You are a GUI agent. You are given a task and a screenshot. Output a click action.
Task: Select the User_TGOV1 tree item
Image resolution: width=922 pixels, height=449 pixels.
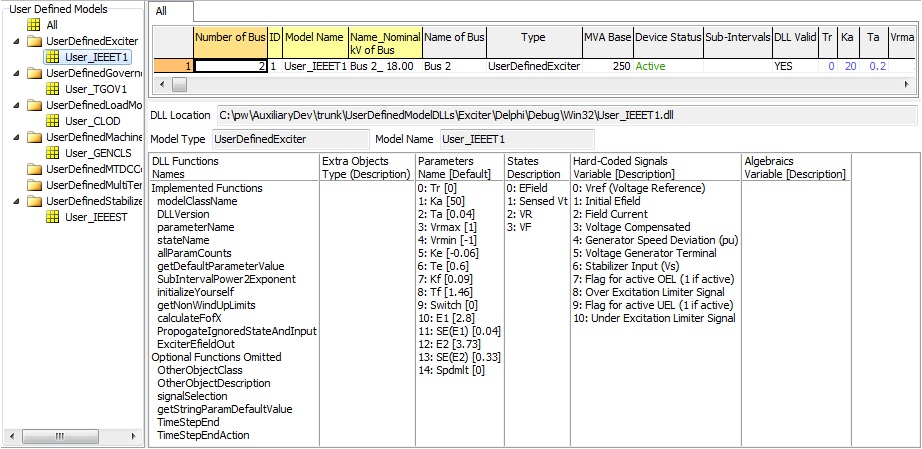(93, 89)
